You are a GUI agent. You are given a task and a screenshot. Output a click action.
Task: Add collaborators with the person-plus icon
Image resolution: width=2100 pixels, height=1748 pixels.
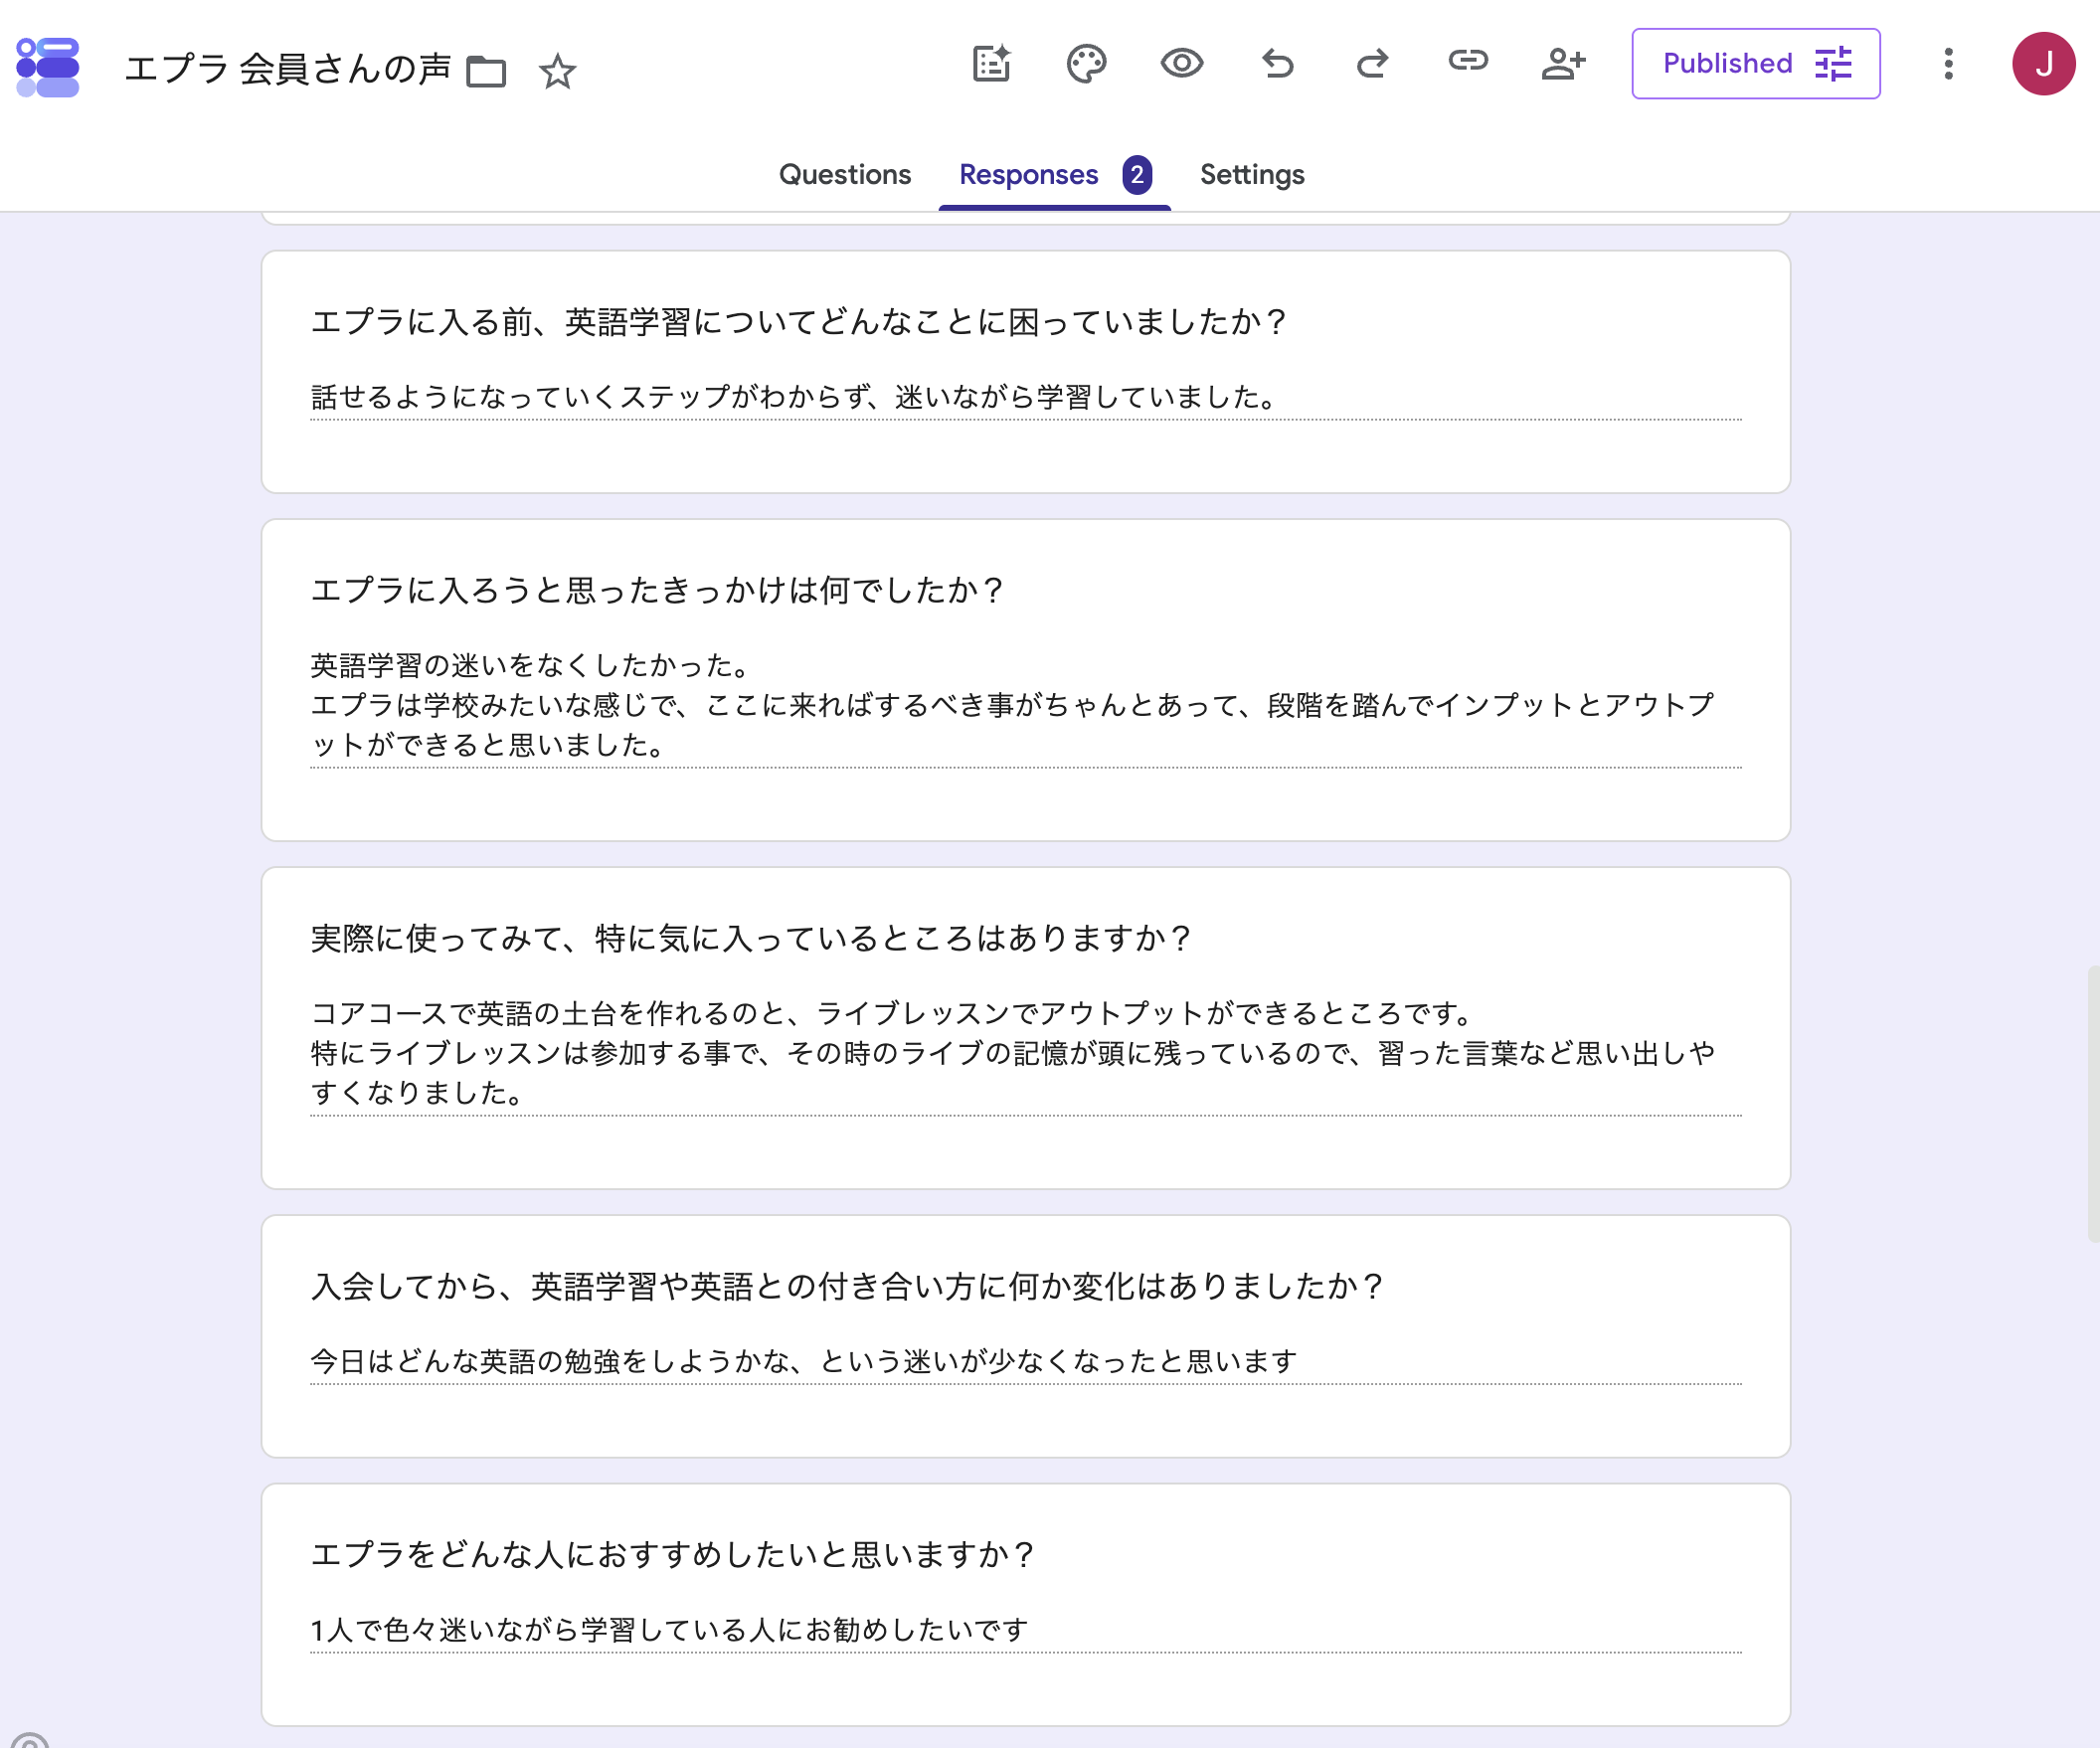point(1563,64)
